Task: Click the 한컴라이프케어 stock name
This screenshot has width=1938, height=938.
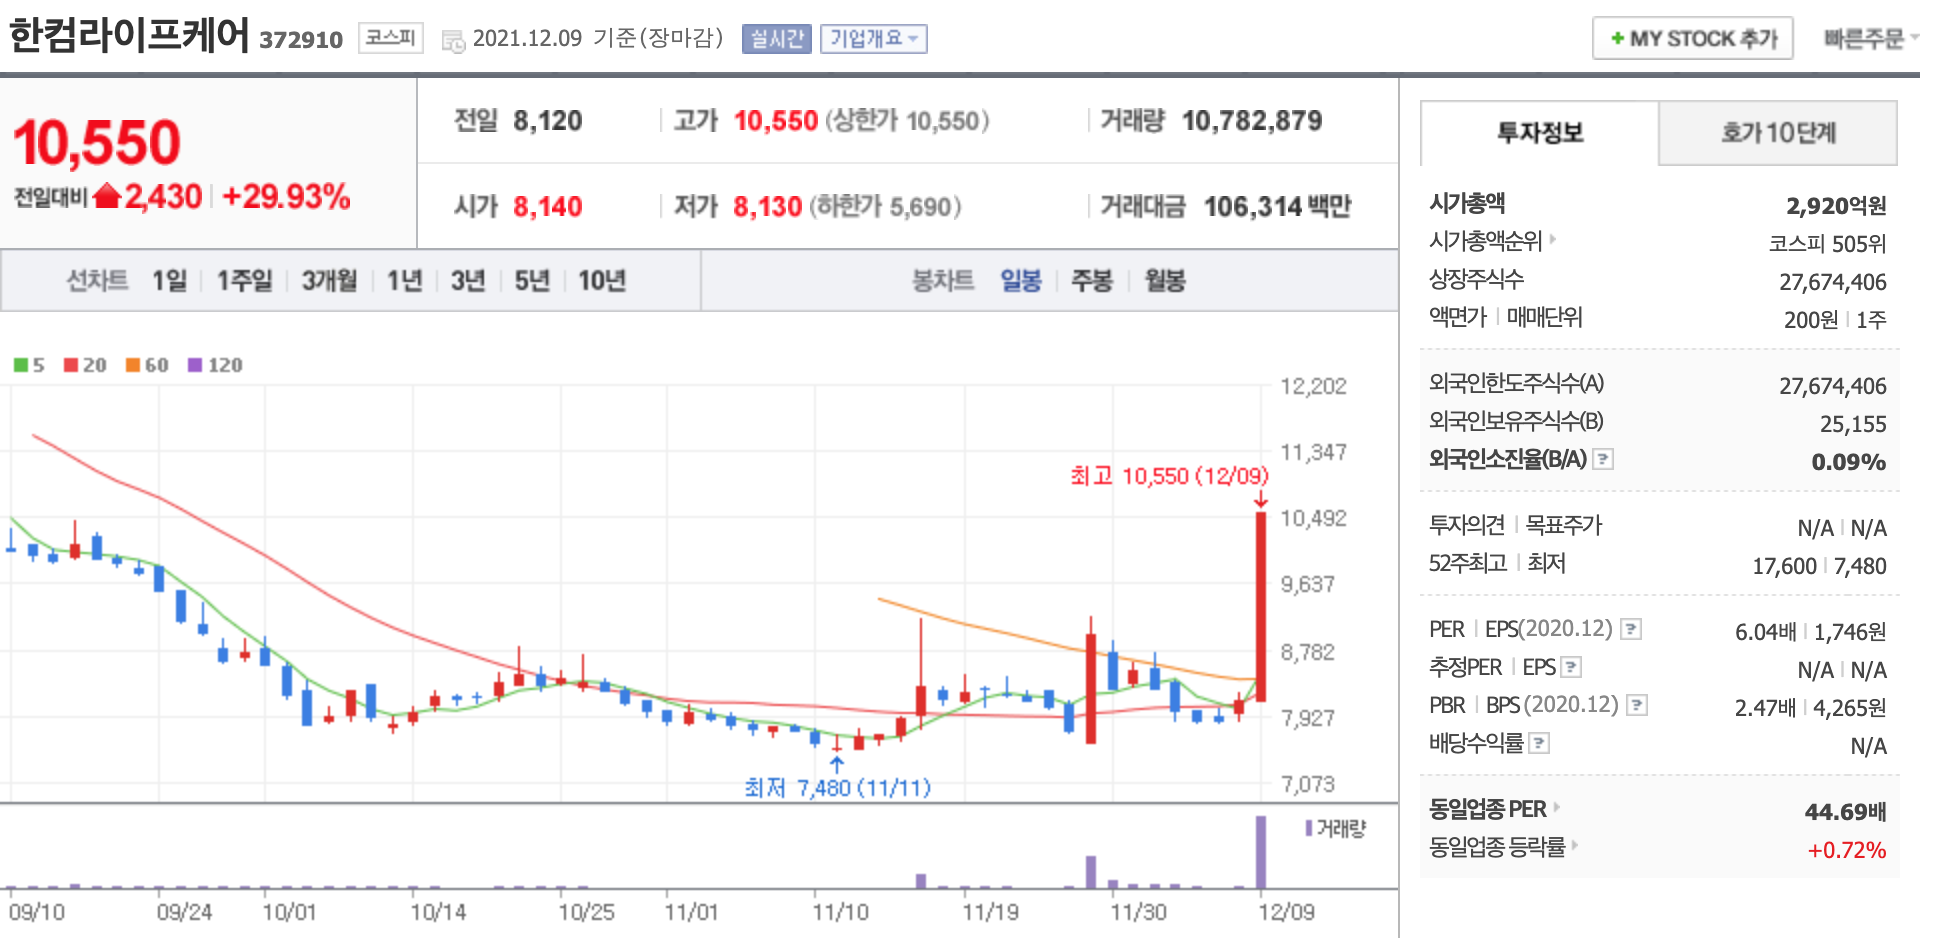Action: pos(129,36)
